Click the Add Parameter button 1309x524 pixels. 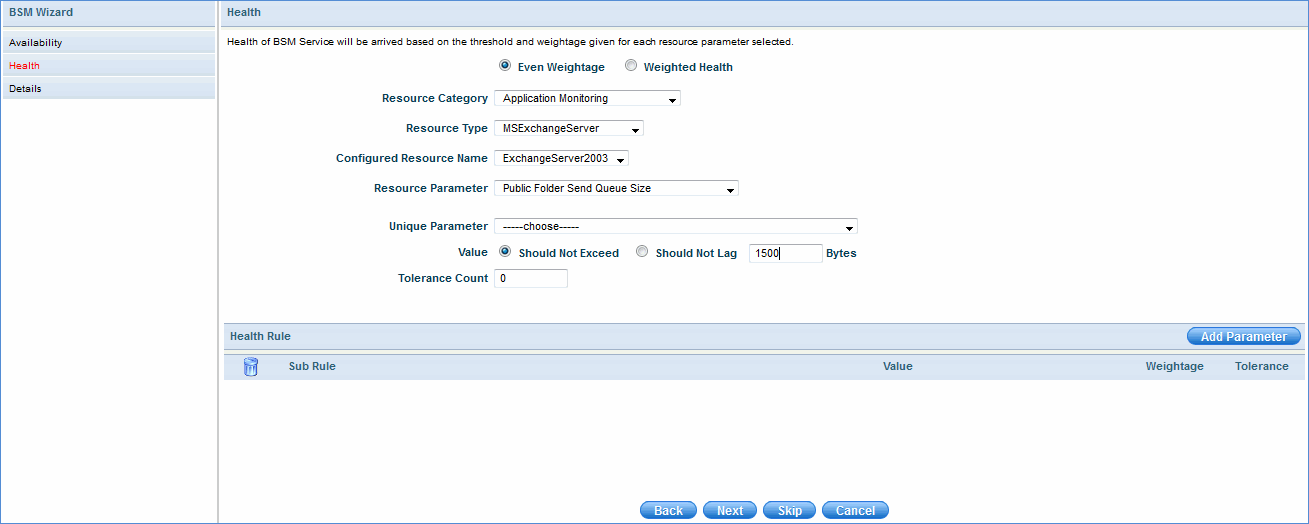(x=1243, y=337)
